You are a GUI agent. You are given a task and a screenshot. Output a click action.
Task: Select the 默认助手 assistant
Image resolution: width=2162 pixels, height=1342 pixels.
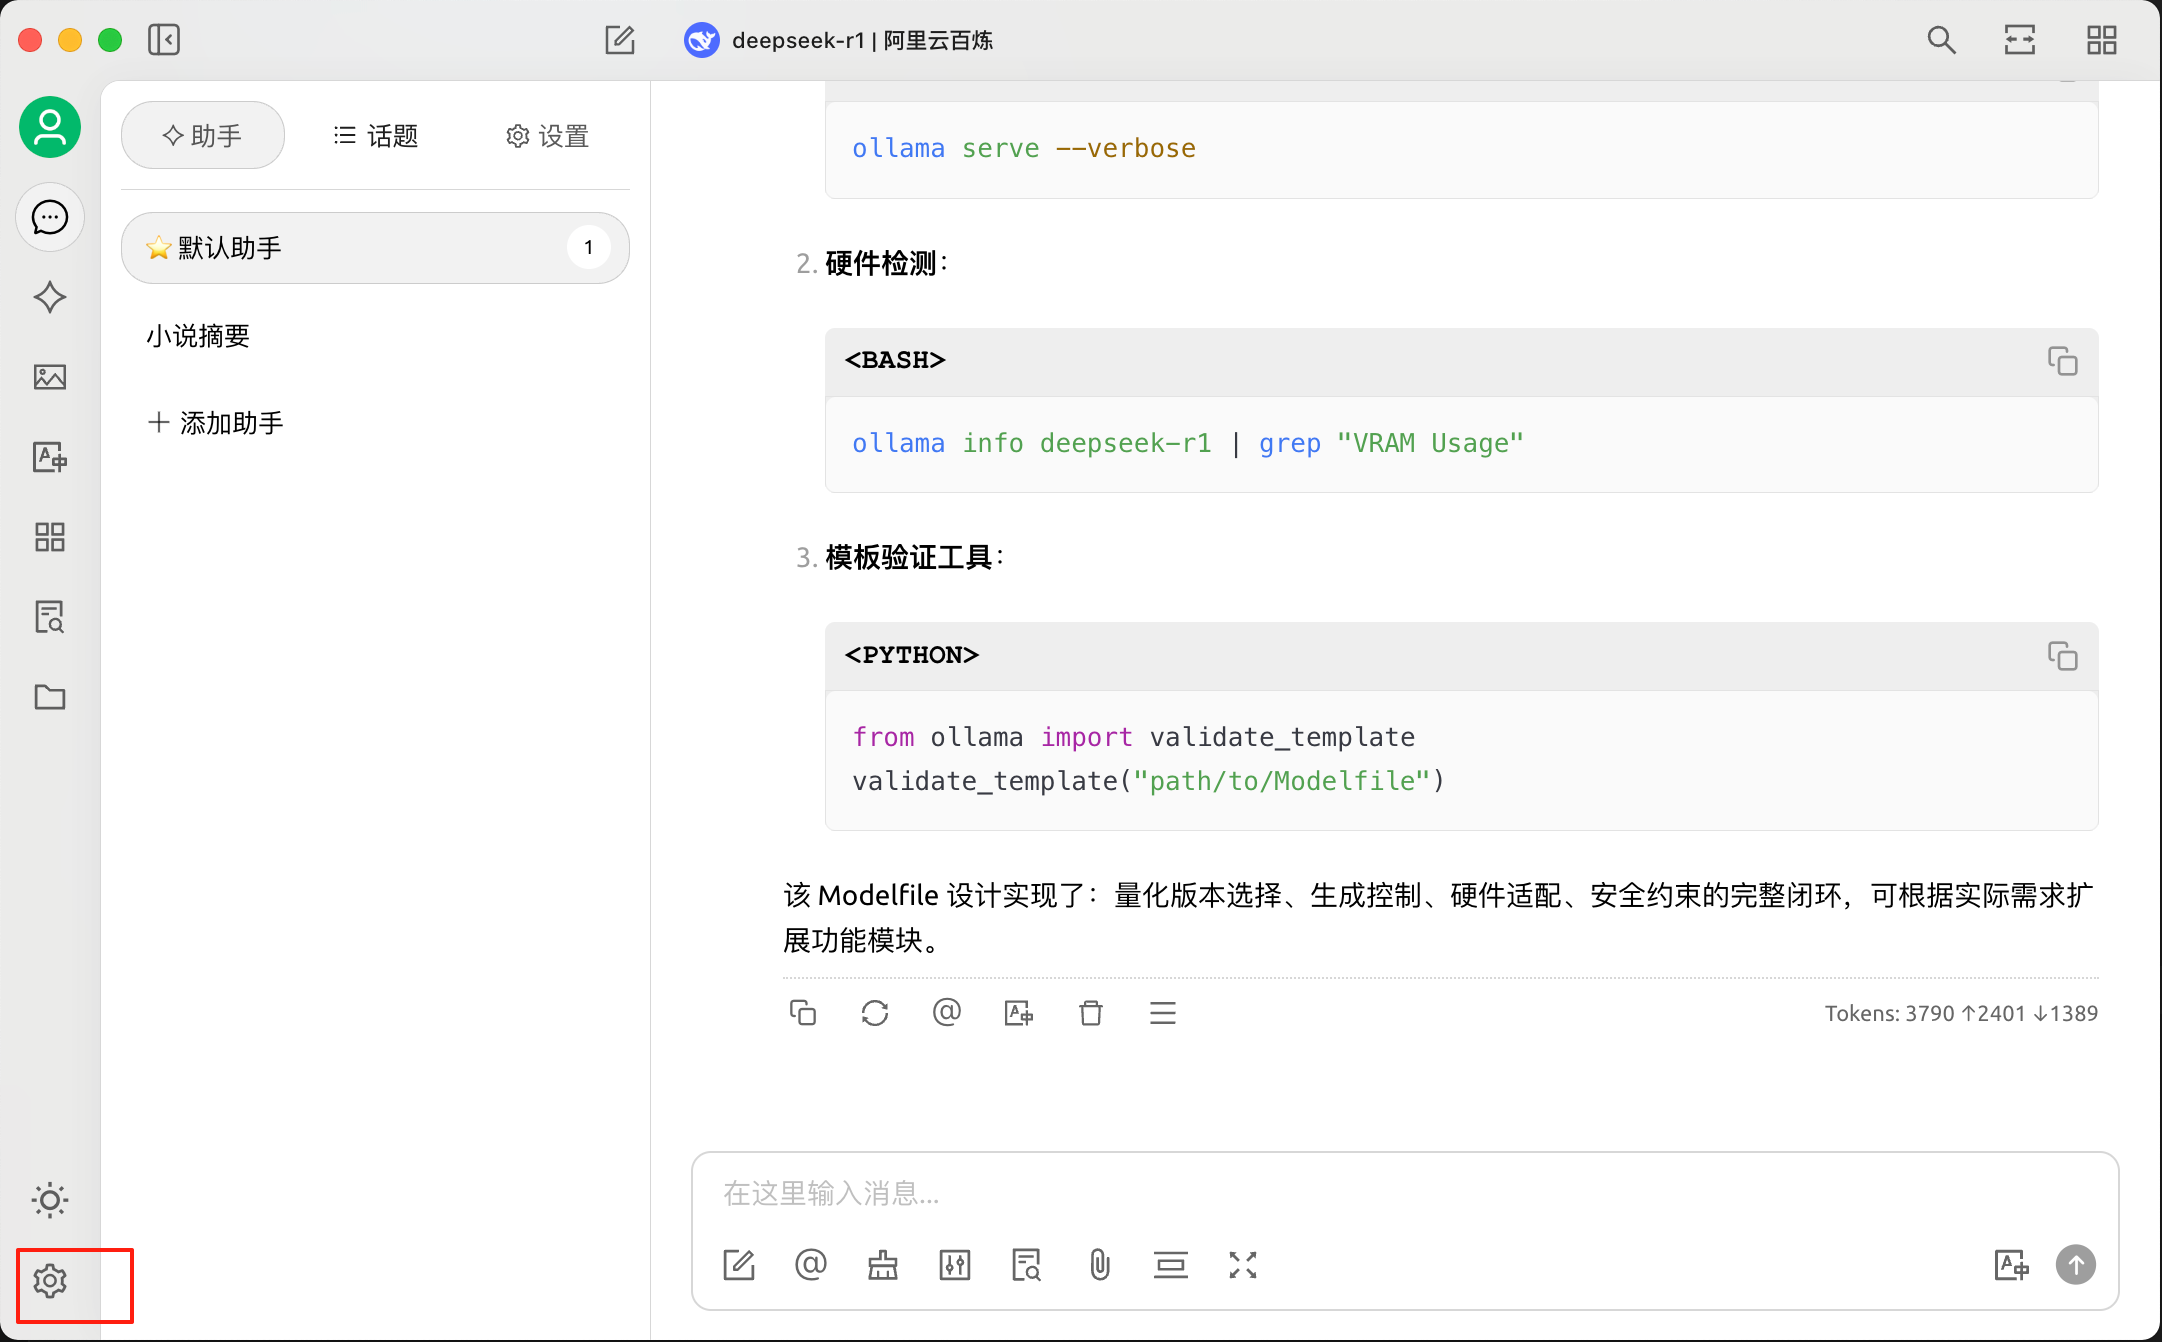coord(375,248)
